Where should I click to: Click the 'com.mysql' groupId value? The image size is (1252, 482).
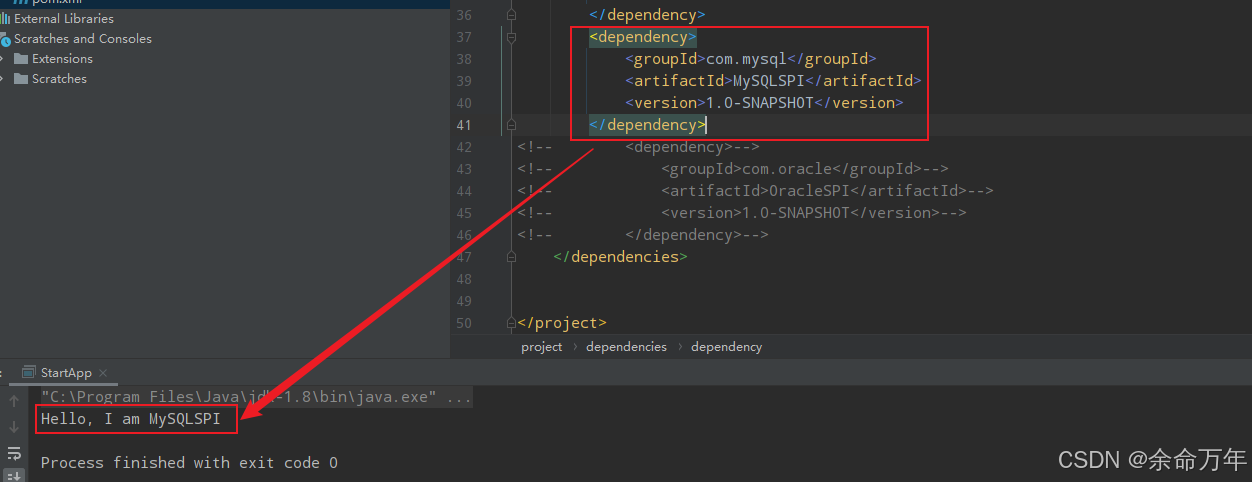[x=747, y=59]
